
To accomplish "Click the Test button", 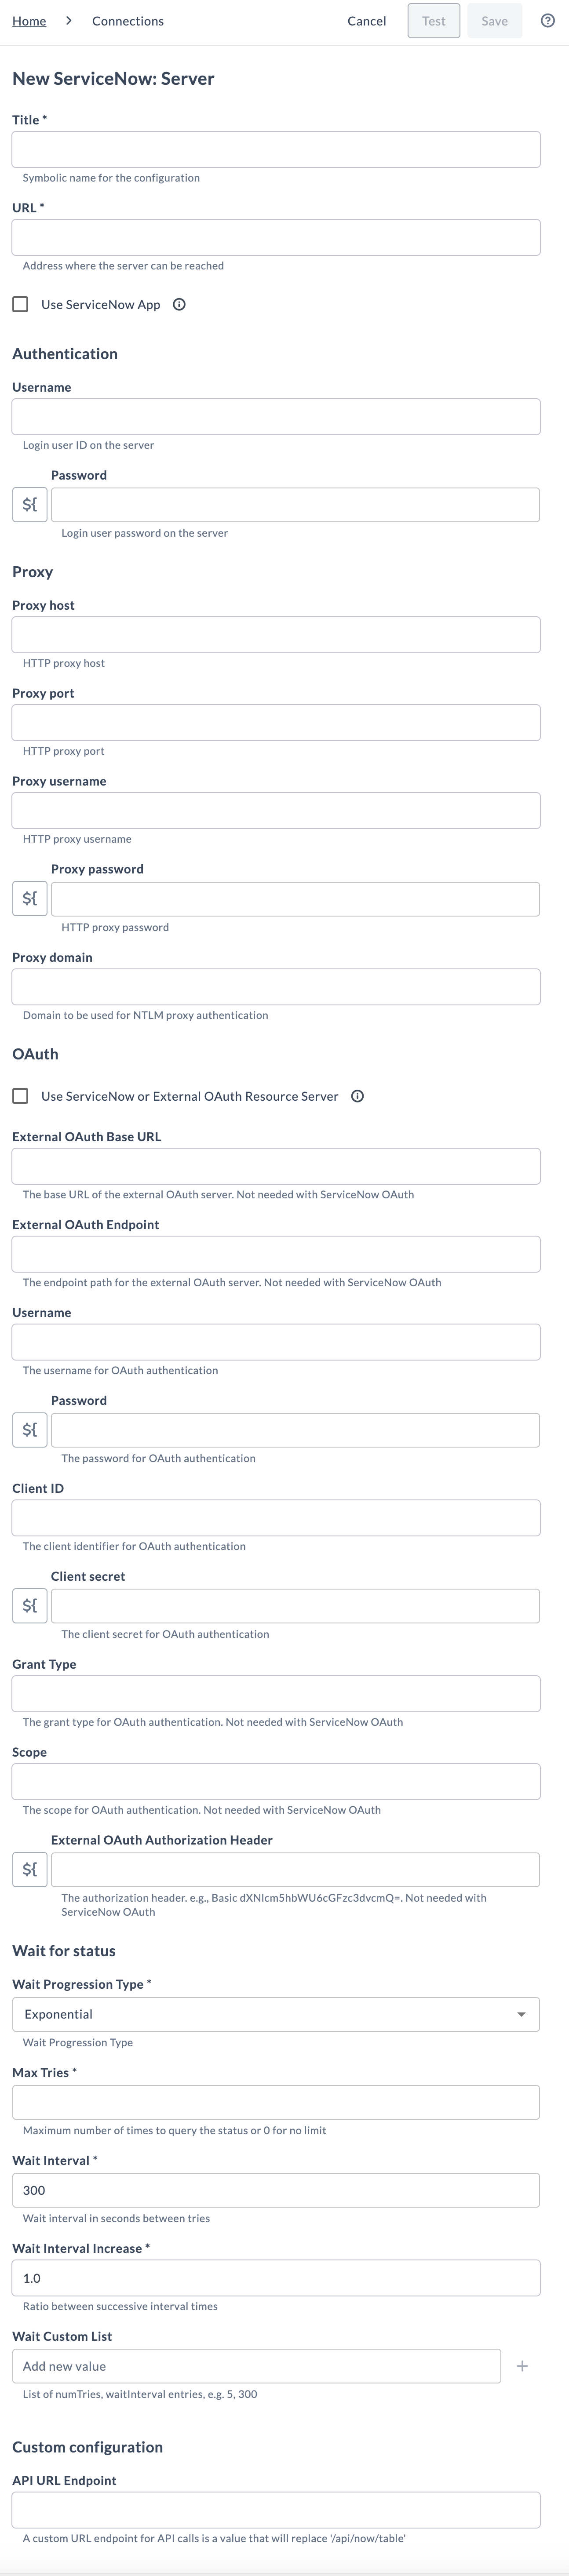I will [433, 20].
